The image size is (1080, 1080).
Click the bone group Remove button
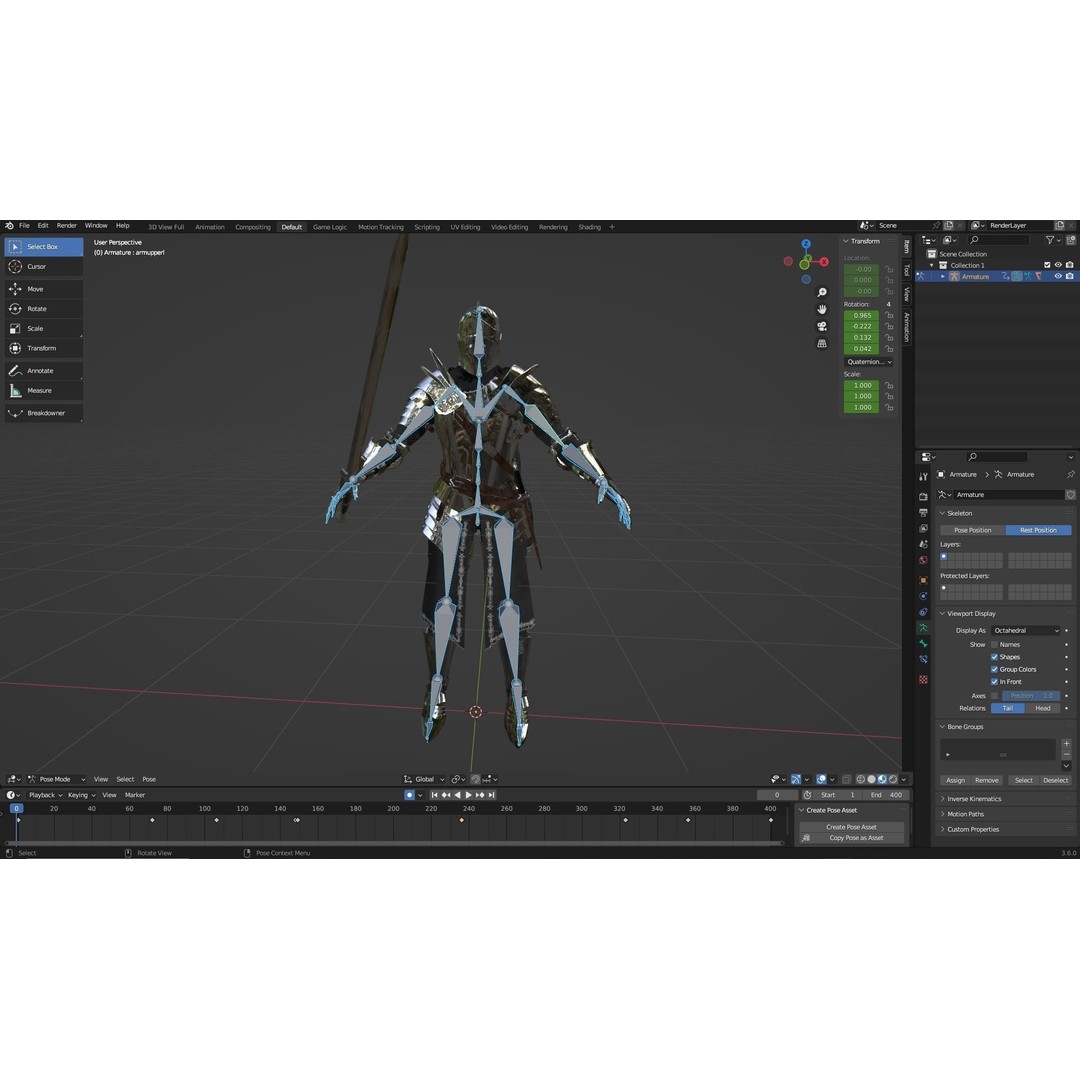coord(986,780)
